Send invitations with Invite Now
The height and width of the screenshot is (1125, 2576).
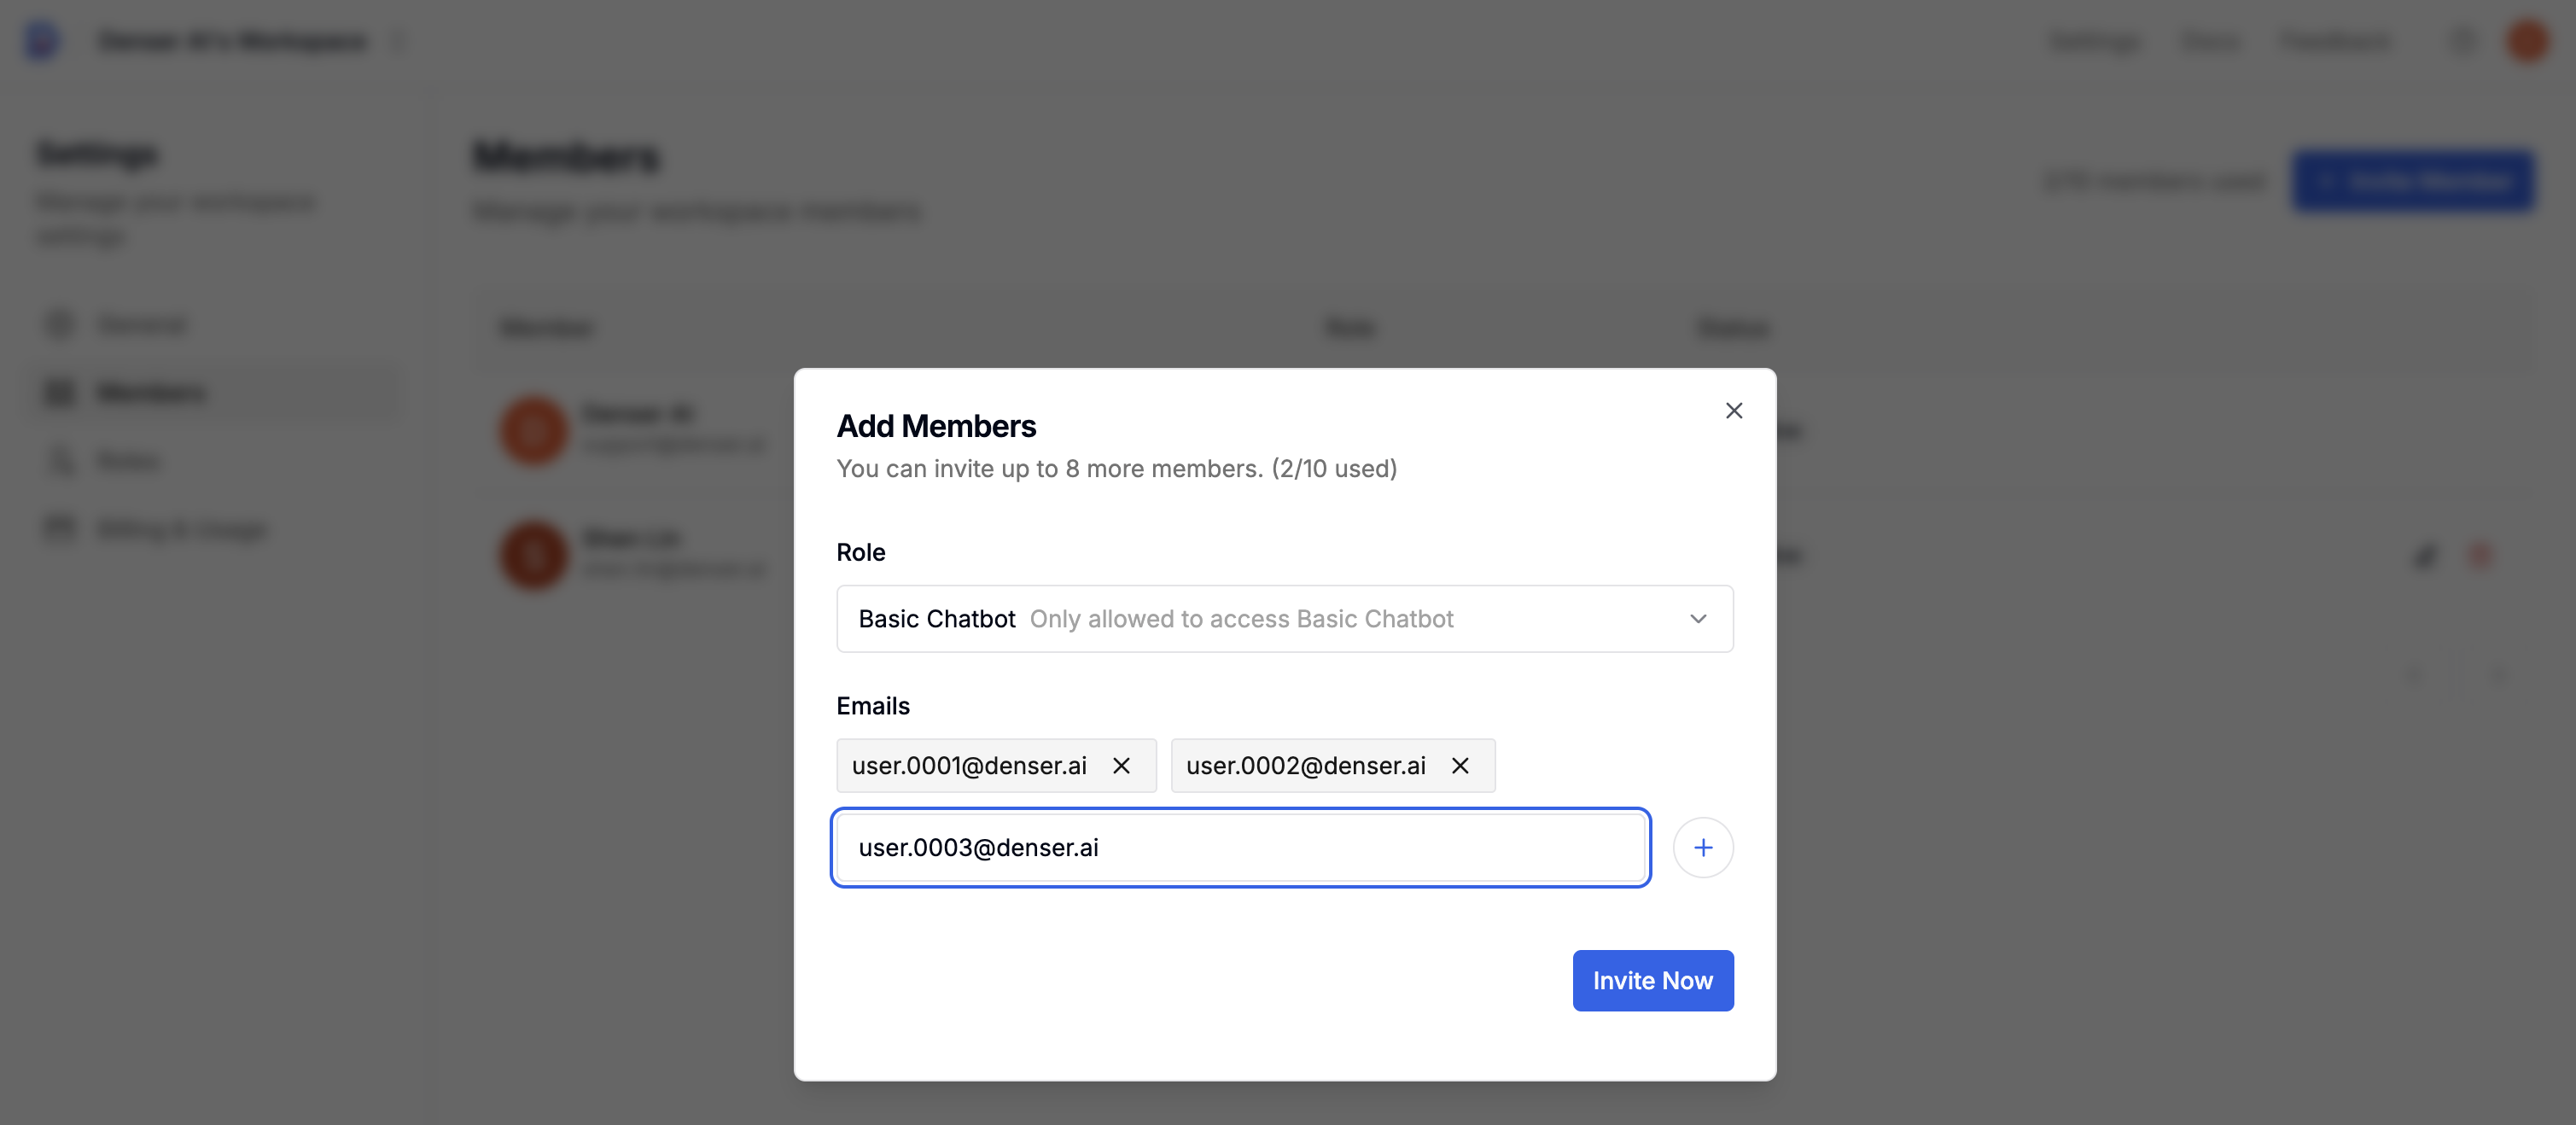click(x=1652, y=981)
